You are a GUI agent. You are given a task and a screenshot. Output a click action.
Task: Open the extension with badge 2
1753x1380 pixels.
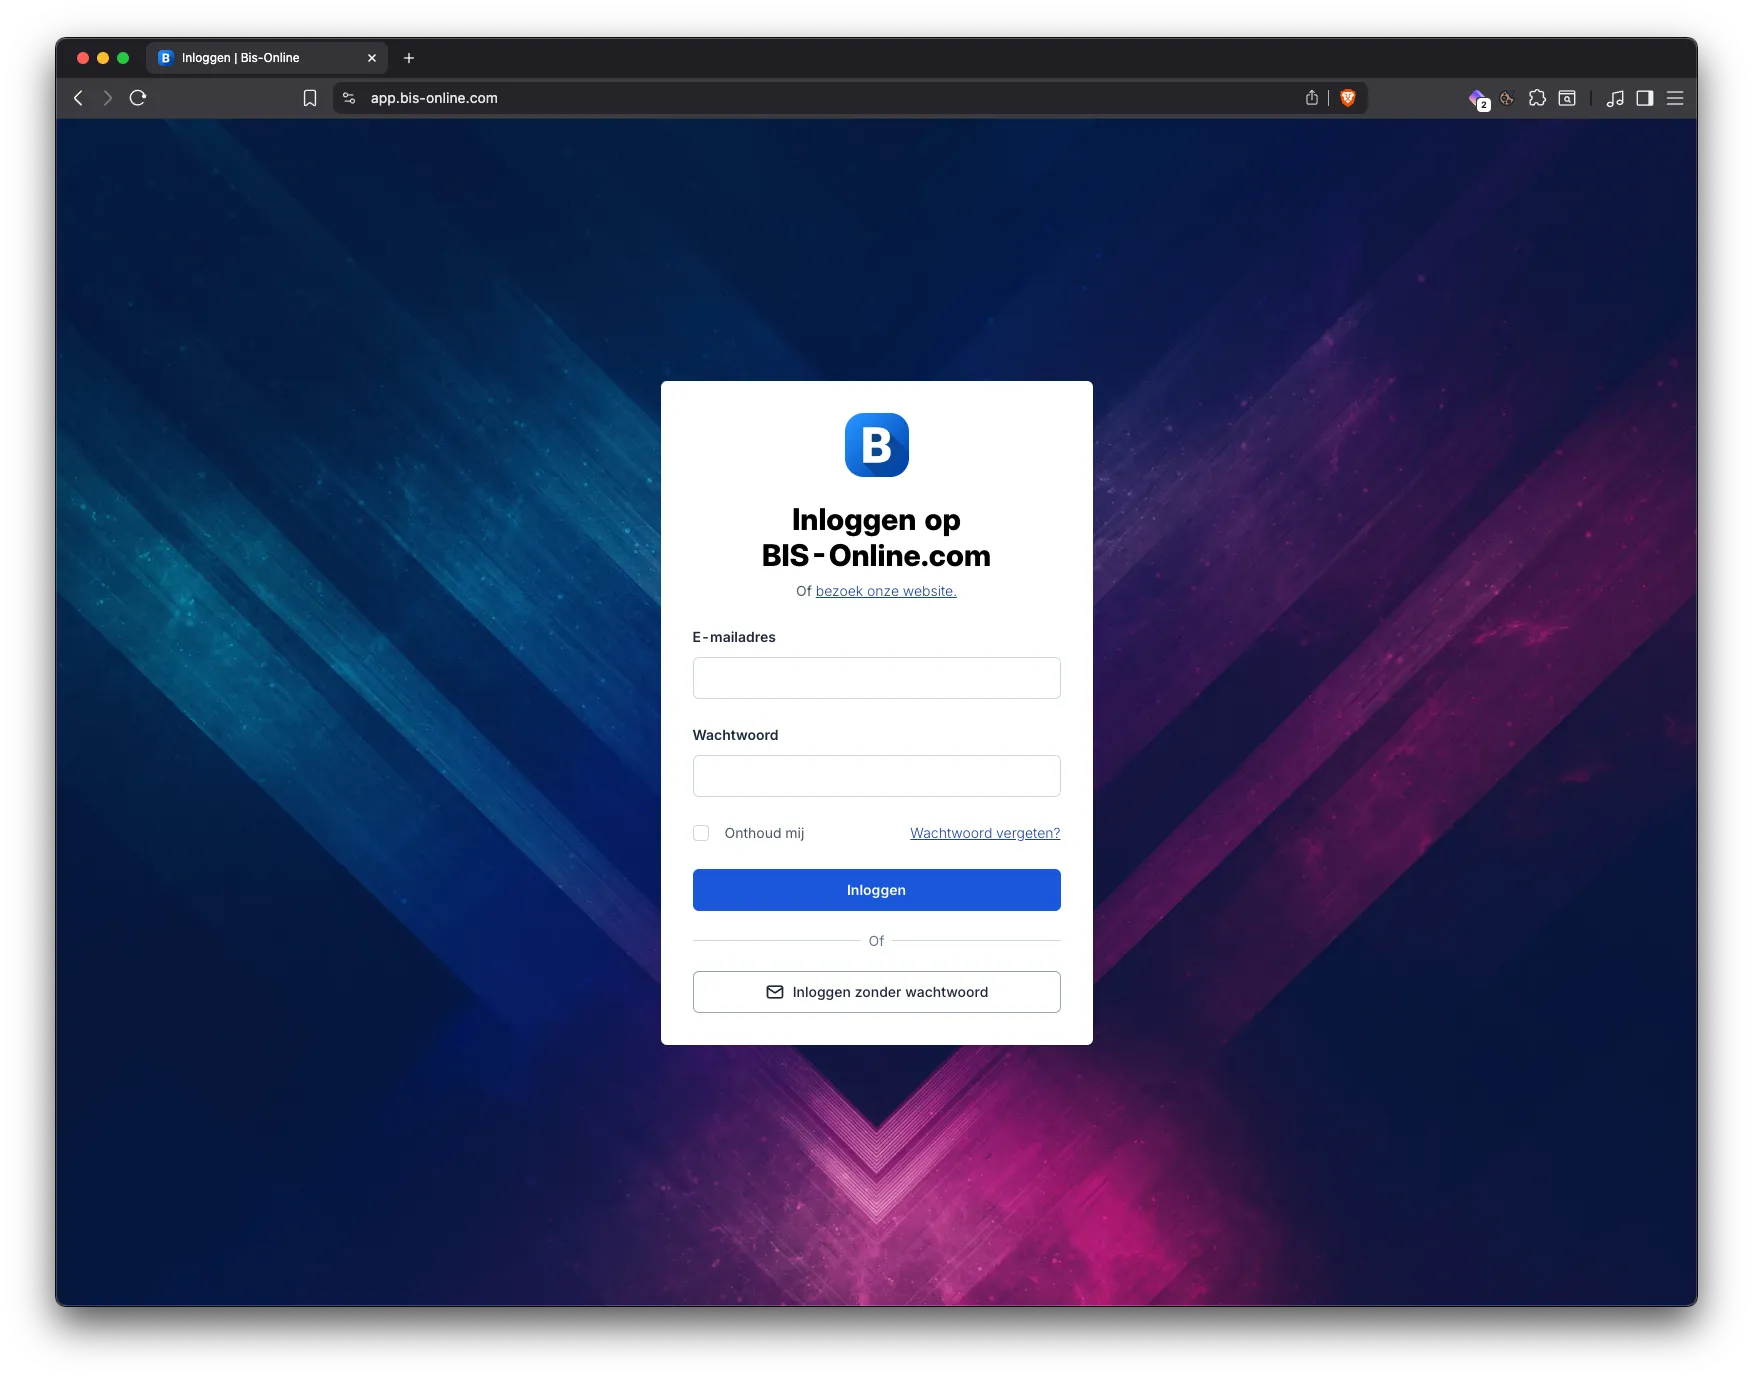tap(1478, 98)
